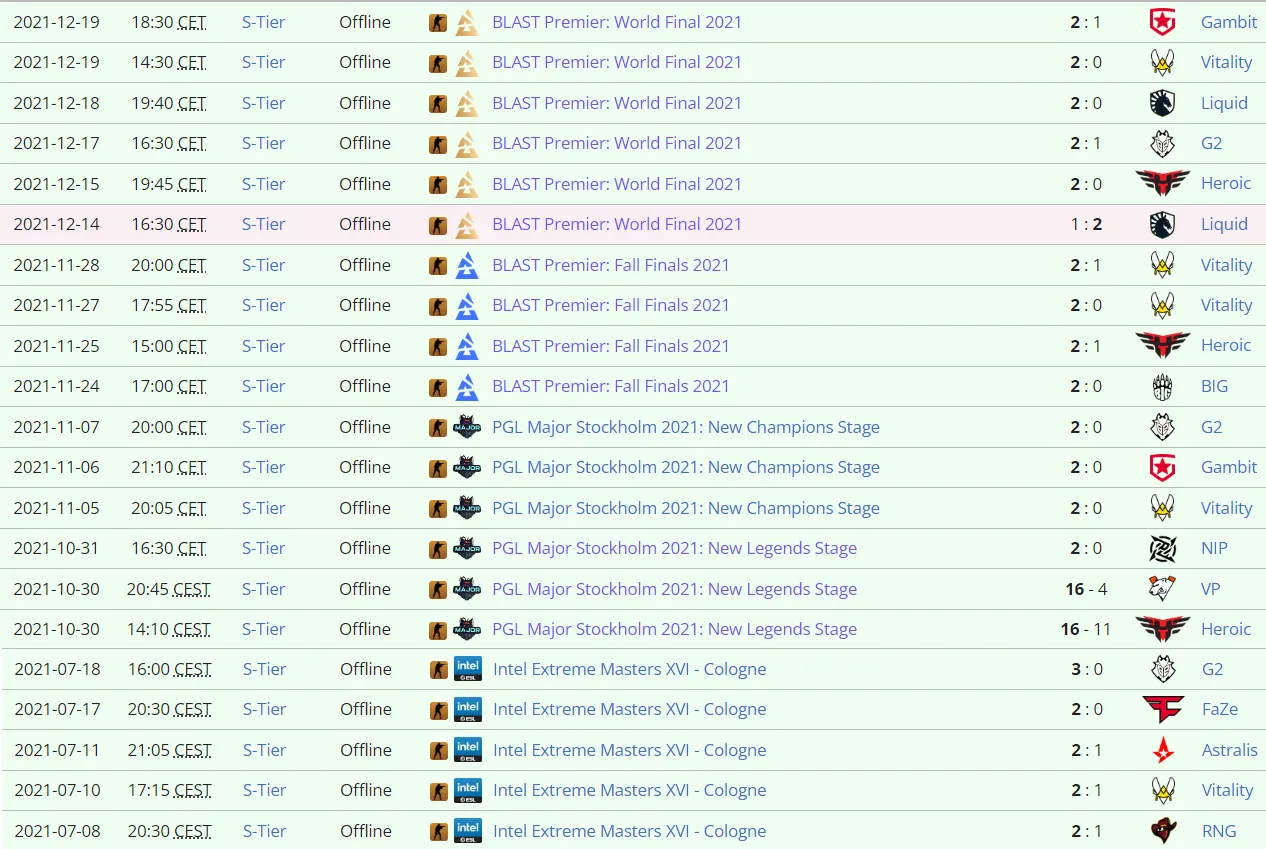Click the PGL Major logo in the 2021-11-07 row
The width and height of the screenshot is (1266, 849).
467,427
